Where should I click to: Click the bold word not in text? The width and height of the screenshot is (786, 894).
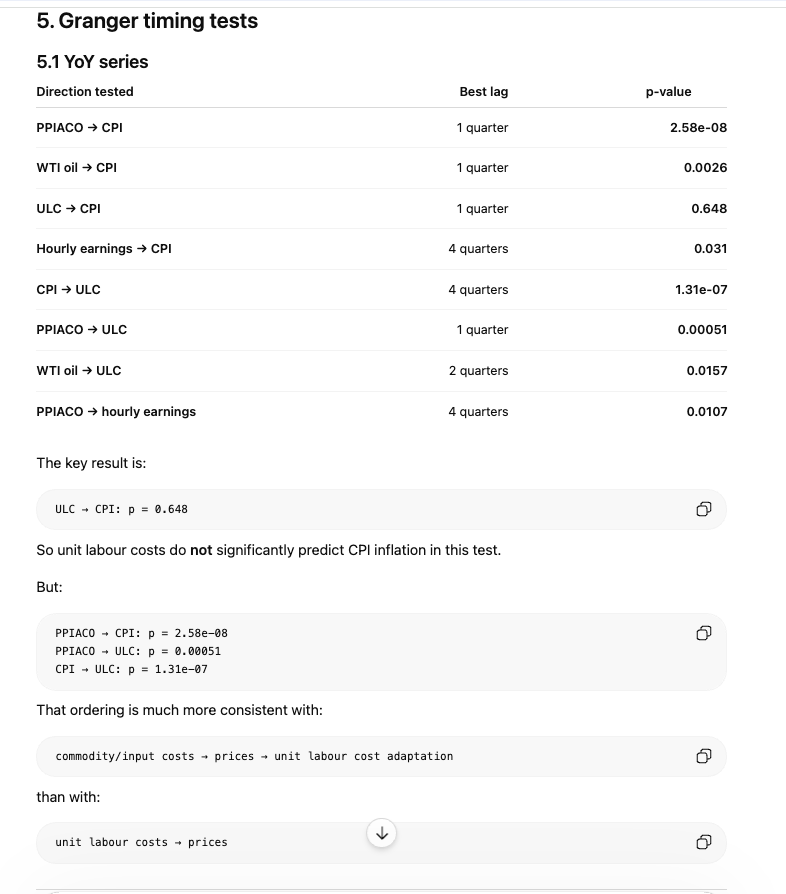tap(201, 550)
